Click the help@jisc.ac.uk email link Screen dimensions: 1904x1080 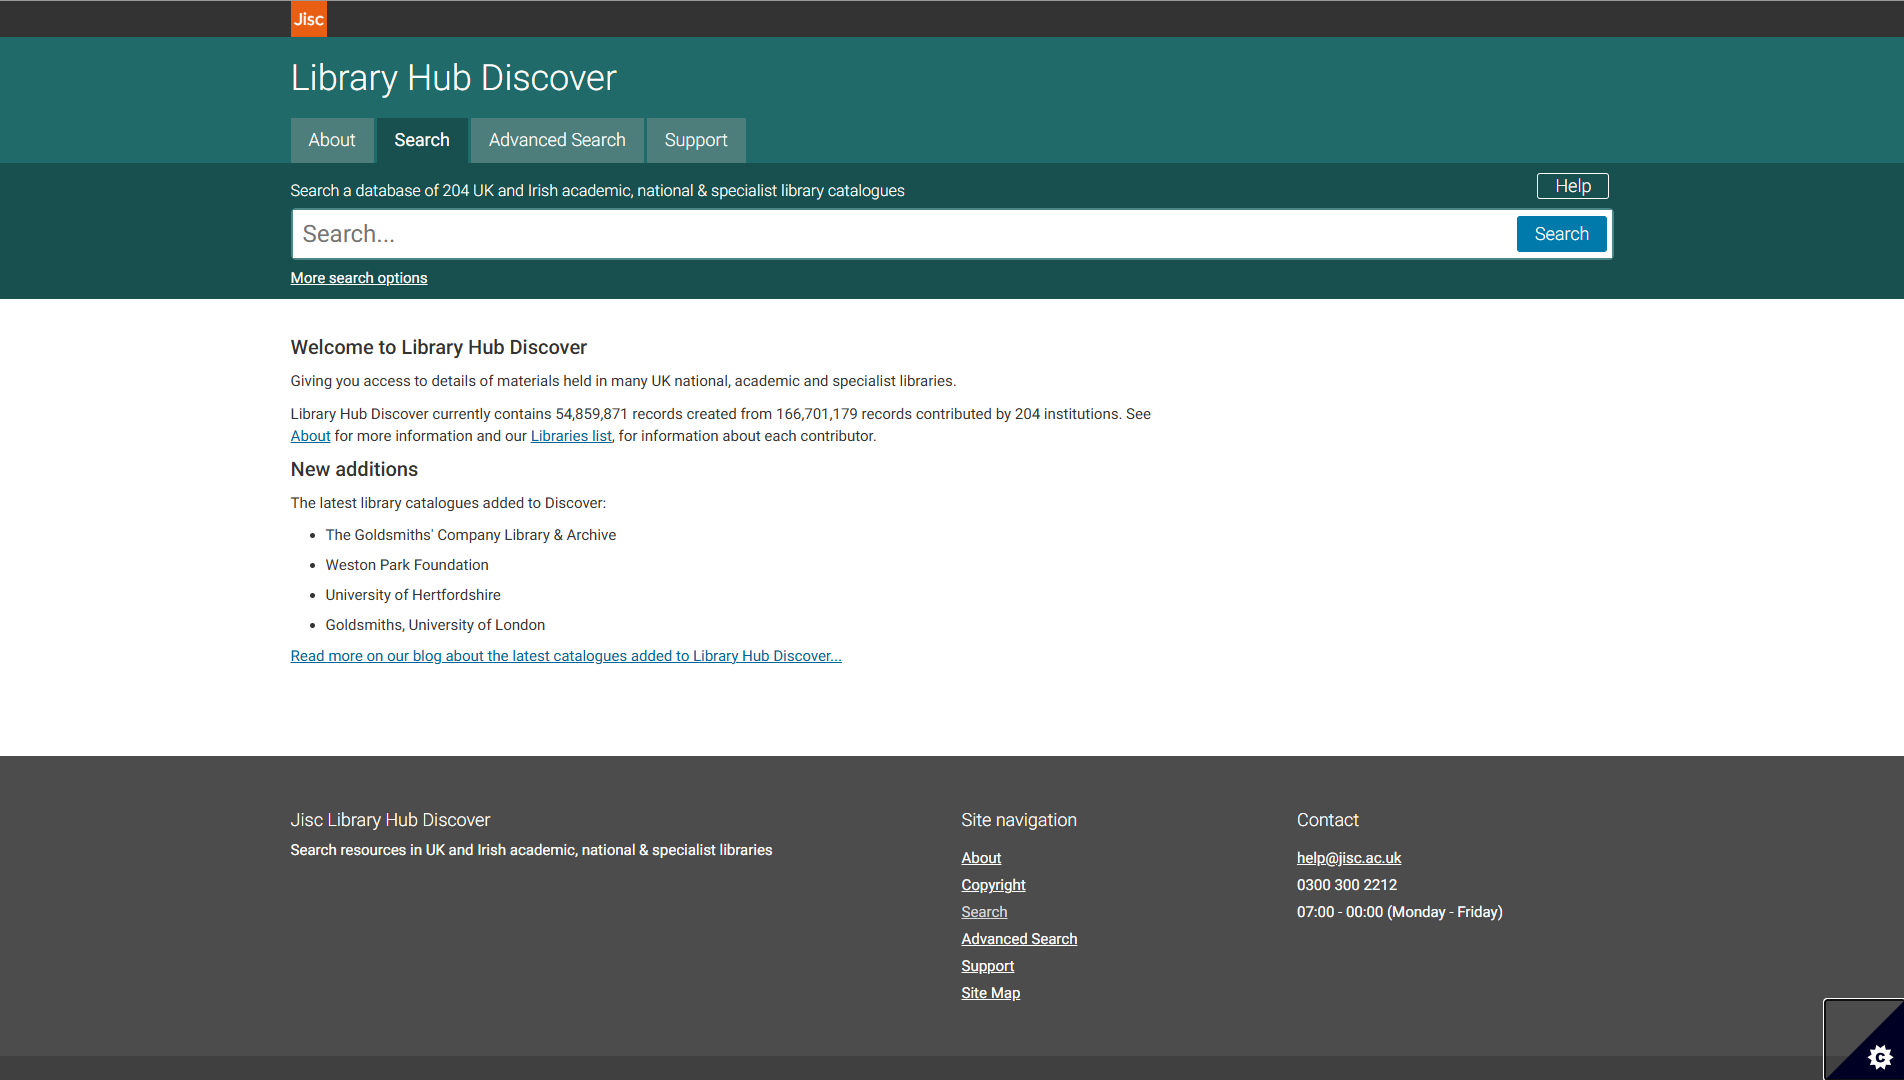click(x=1348, y=858)
